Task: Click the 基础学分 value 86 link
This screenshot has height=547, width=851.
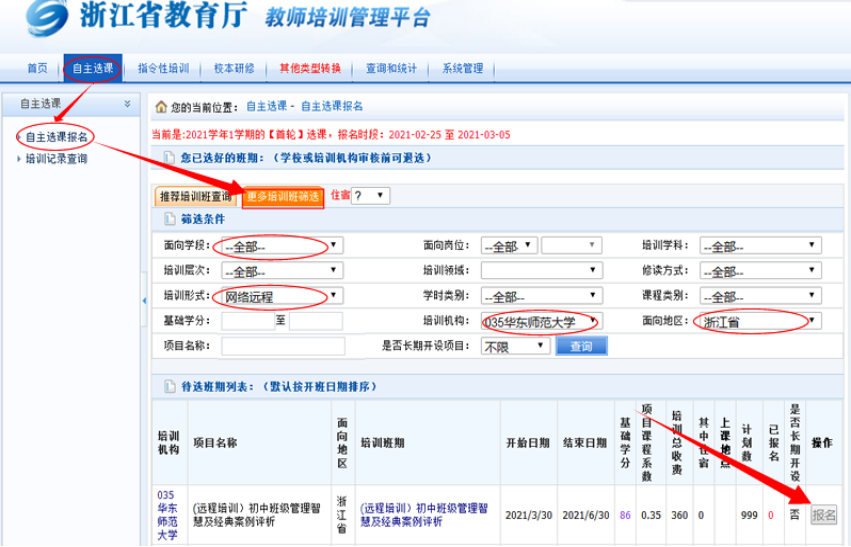Action: click(625, 516)
